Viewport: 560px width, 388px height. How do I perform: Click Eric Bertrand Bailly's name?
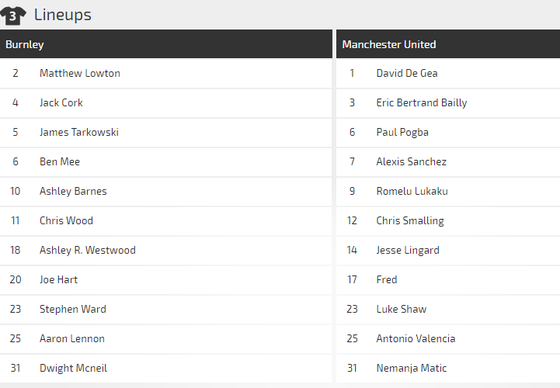pos(421,103)
